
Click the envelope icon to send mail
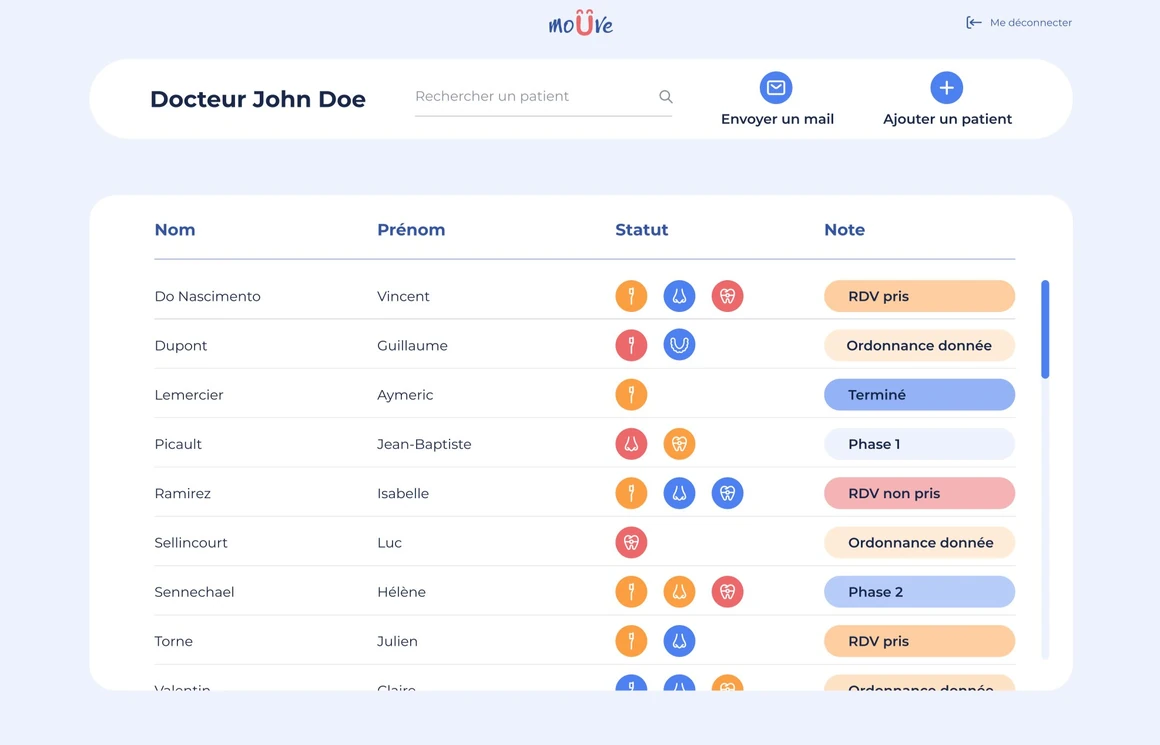click(776, 88)
